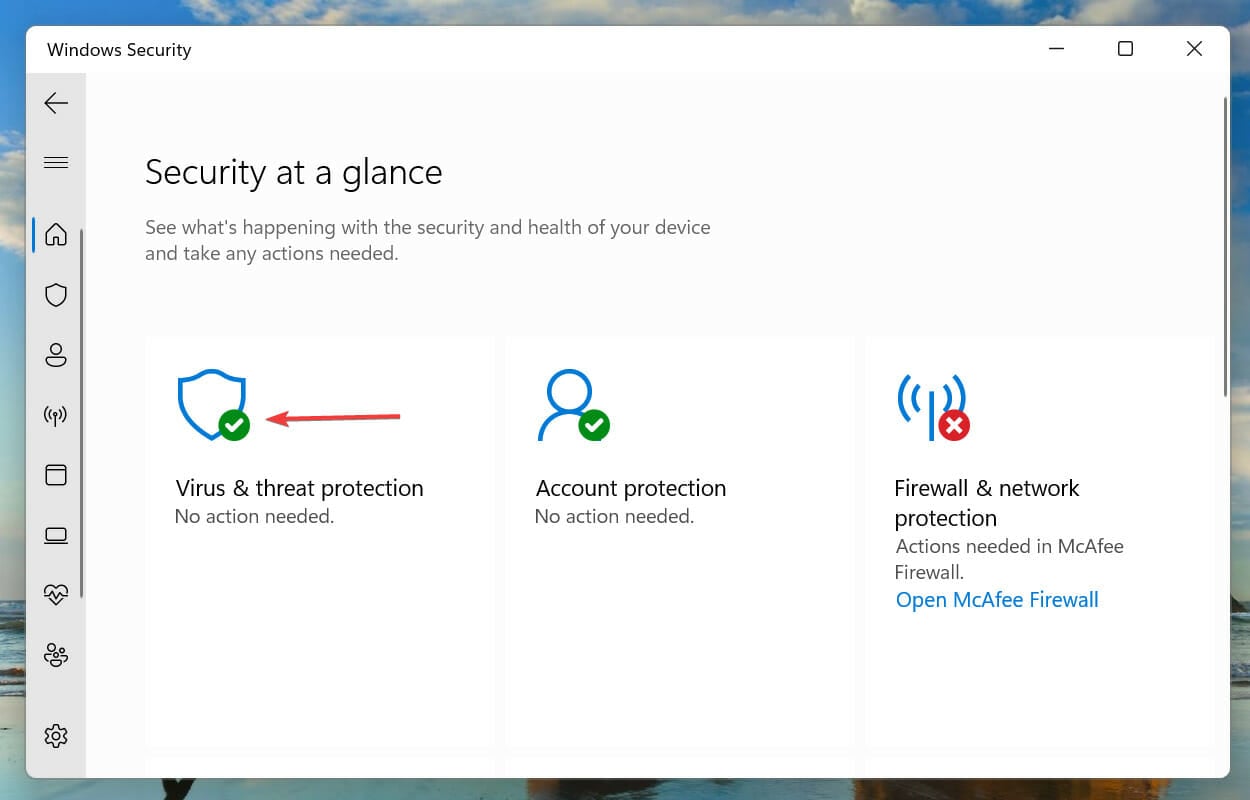
Task: Open Family options sidebar icon
Action: [56, 655]
